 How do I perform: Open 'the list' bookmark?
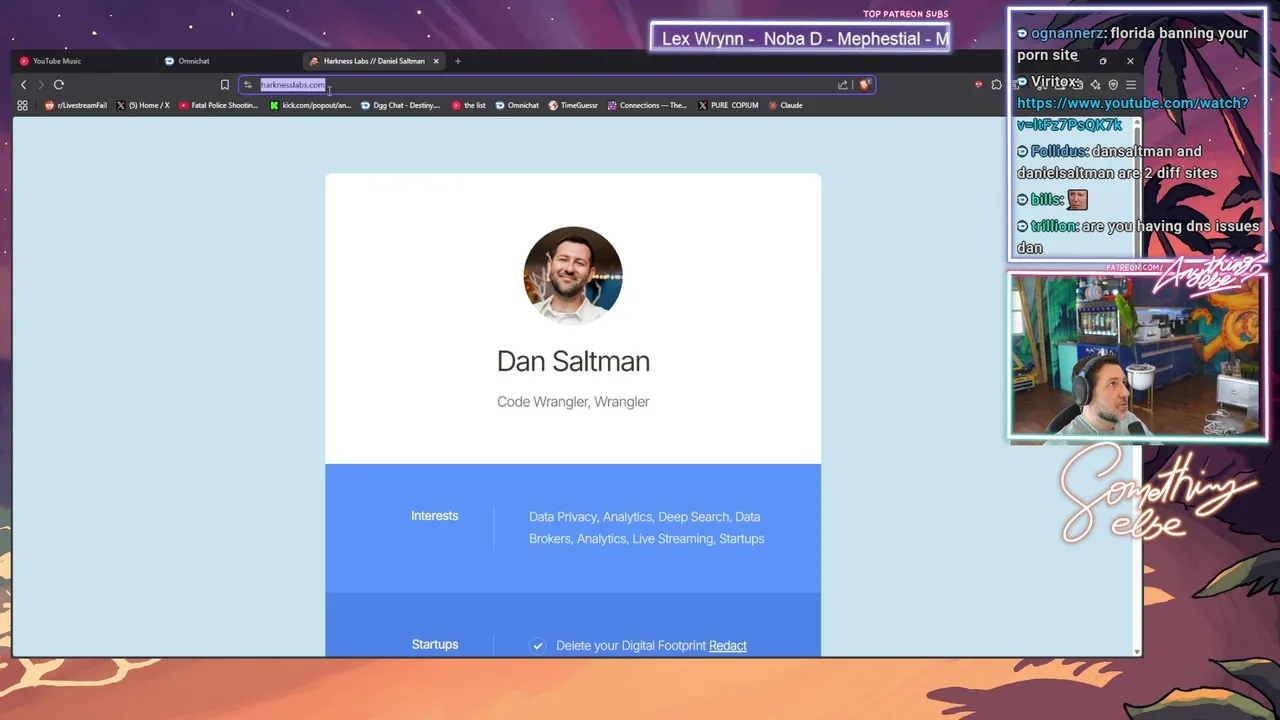pyautogui.click(x=469, y=105)
